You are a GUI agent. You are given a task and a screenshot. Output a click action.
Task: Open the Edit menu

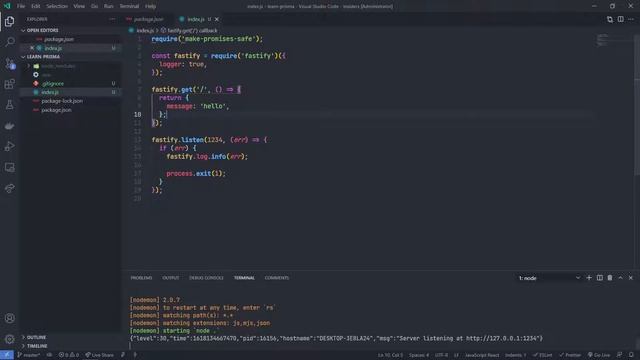[36, 6]
